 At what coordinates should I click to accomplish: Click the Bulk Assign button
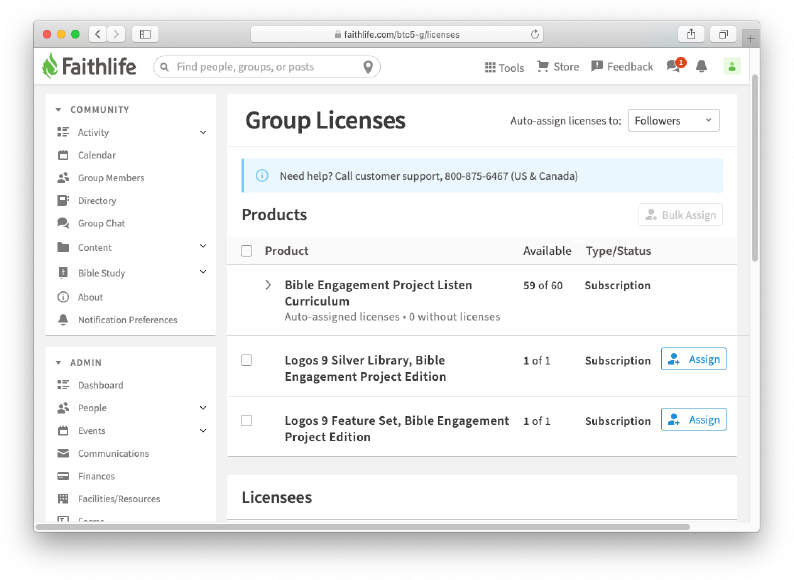pos(681,215)
